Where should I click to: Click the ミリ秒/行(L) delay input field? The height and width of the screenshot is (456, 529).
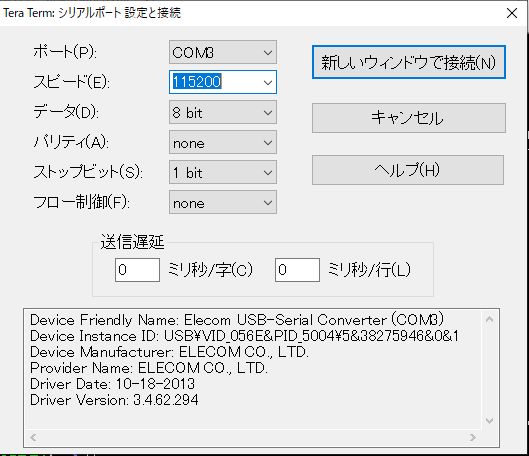[297, 270]
